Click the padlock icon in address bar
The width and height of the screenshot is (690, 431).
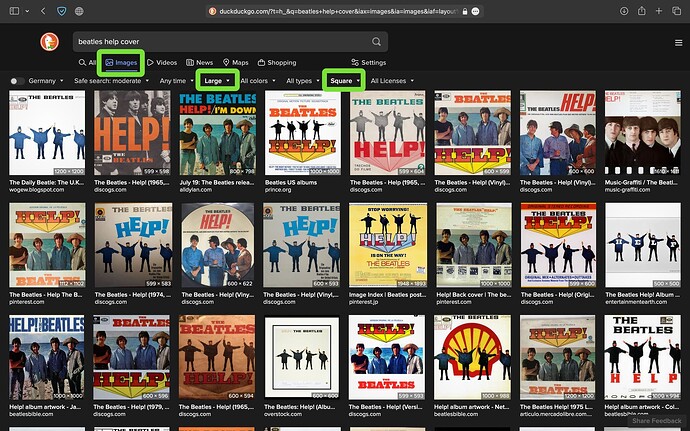click(x=465, y=11)
